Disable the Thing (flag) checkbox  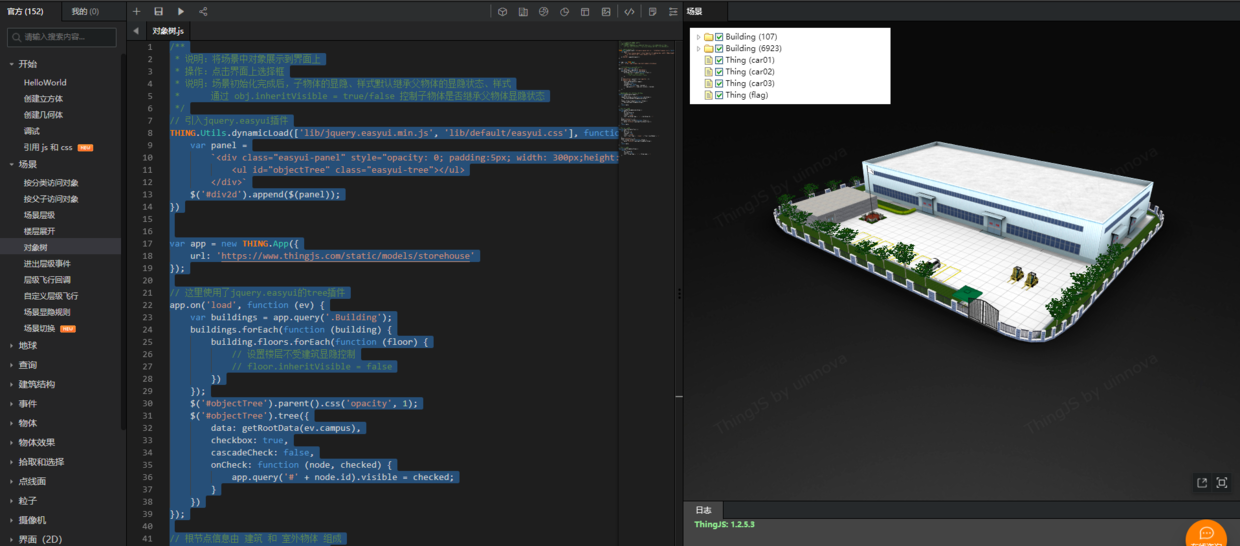click(x=719, y=95)
